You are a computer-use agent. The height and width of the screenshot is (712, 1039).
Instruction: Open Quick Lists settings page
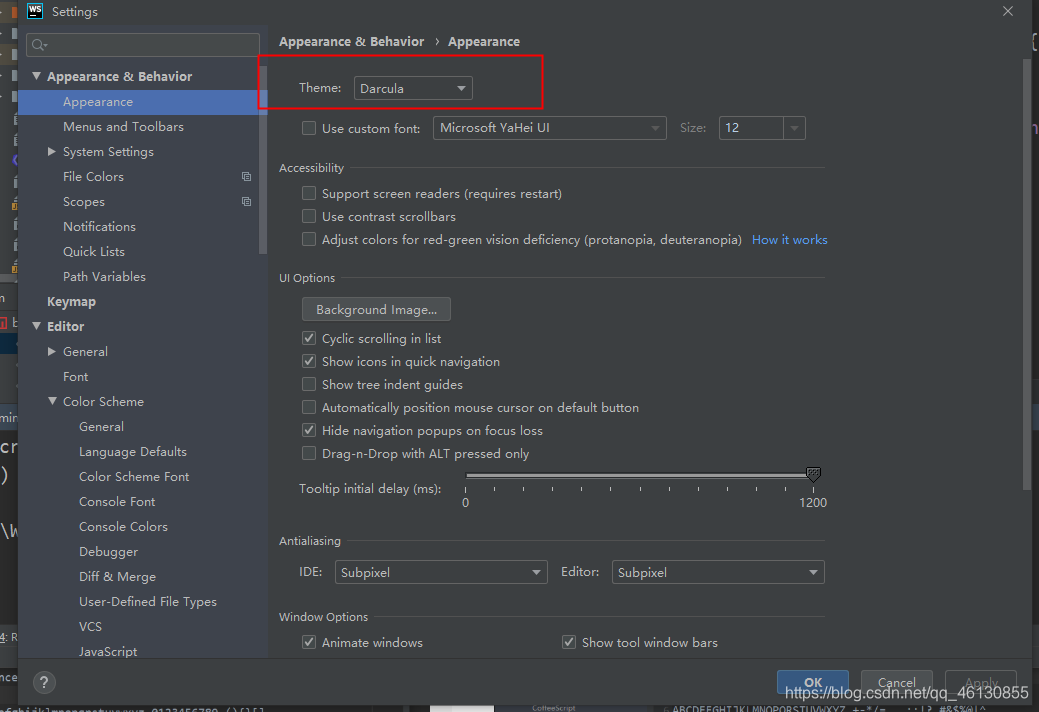[x=93, y=252]
